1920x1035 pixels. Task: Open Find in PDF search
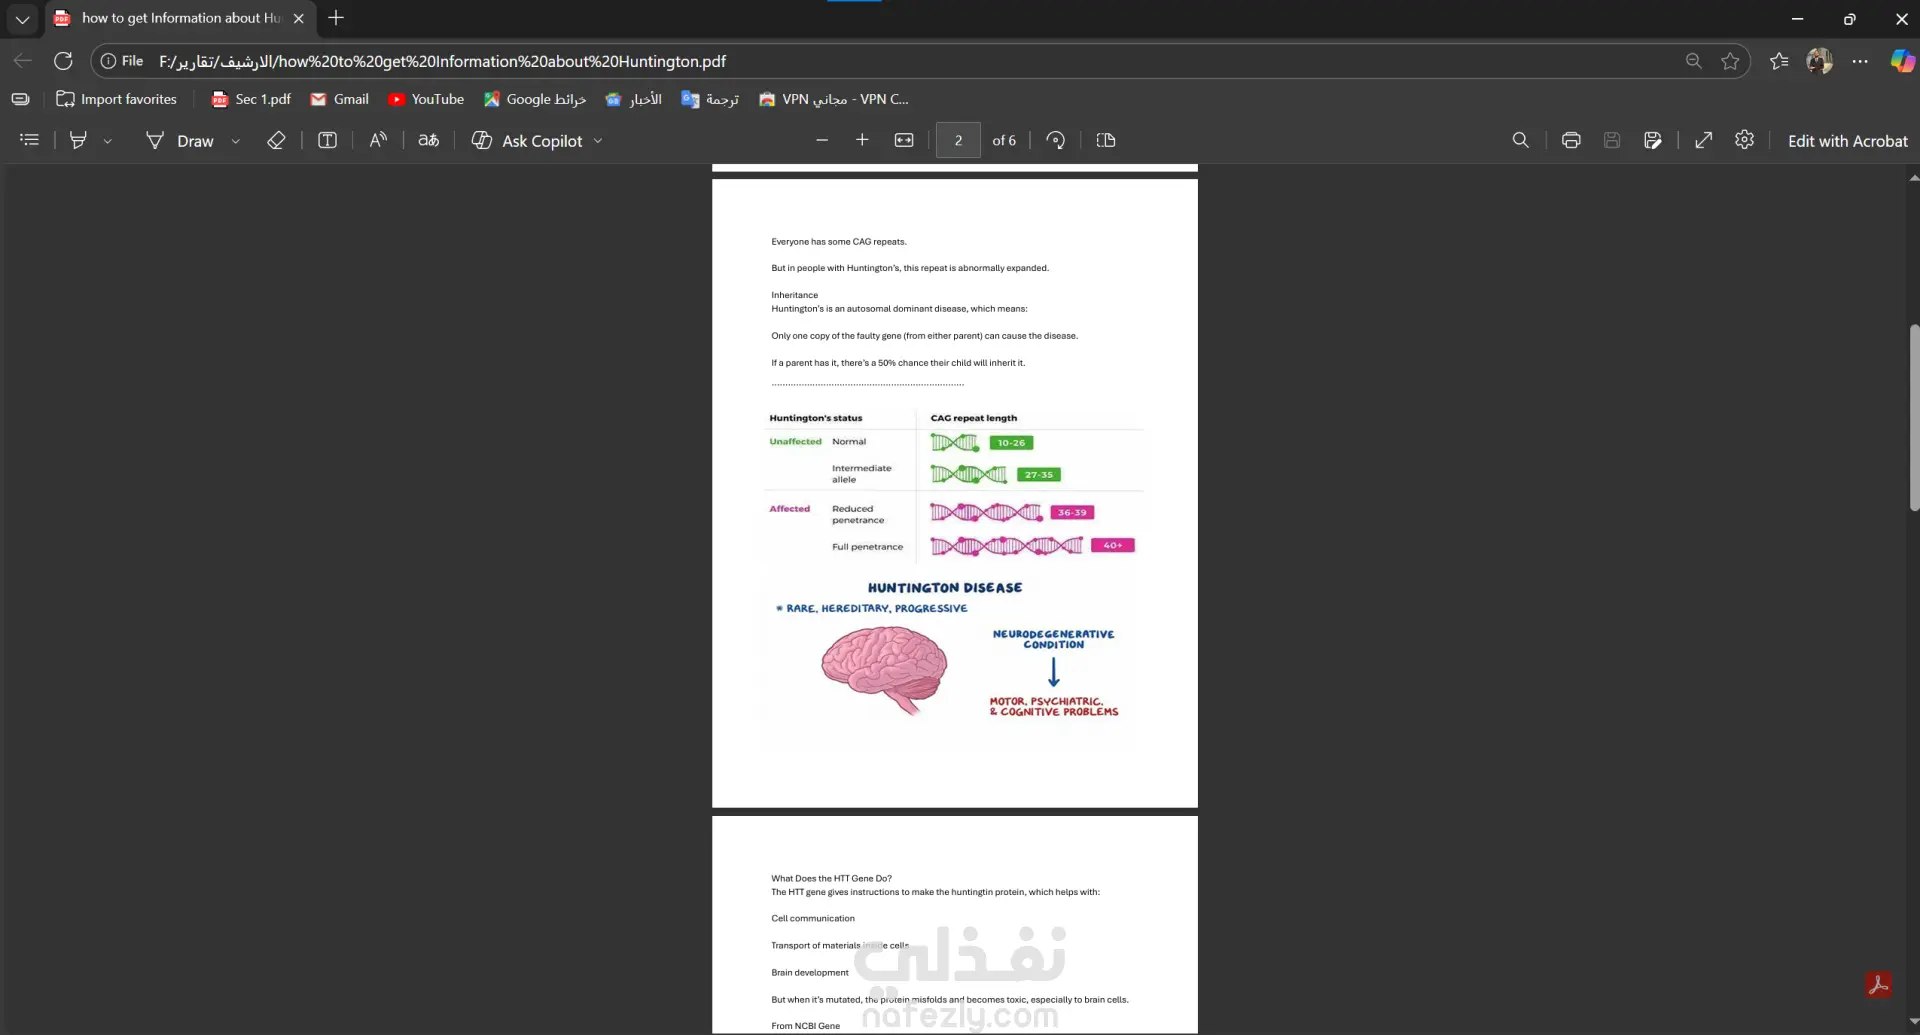pyautogui.click(x=1521, y=141)
